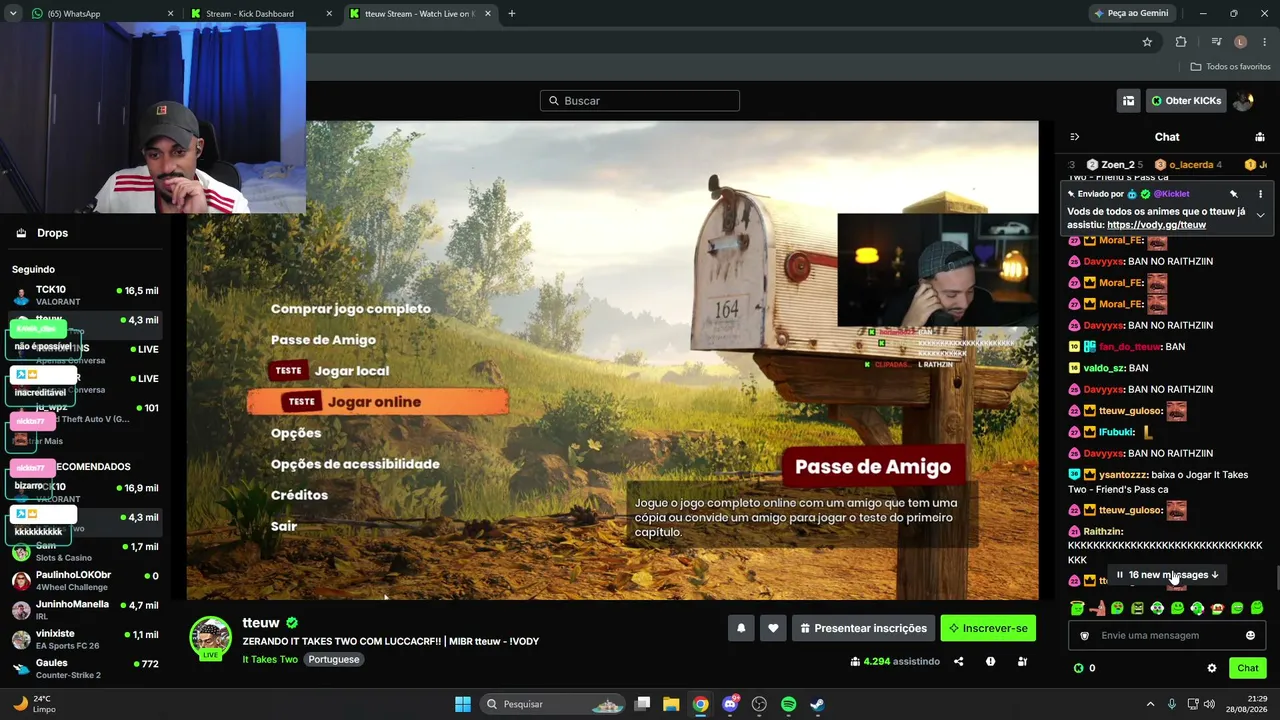Open chat rules shield icon
The width and height of the screenshot is (1280, 720).
(1085, 636)
